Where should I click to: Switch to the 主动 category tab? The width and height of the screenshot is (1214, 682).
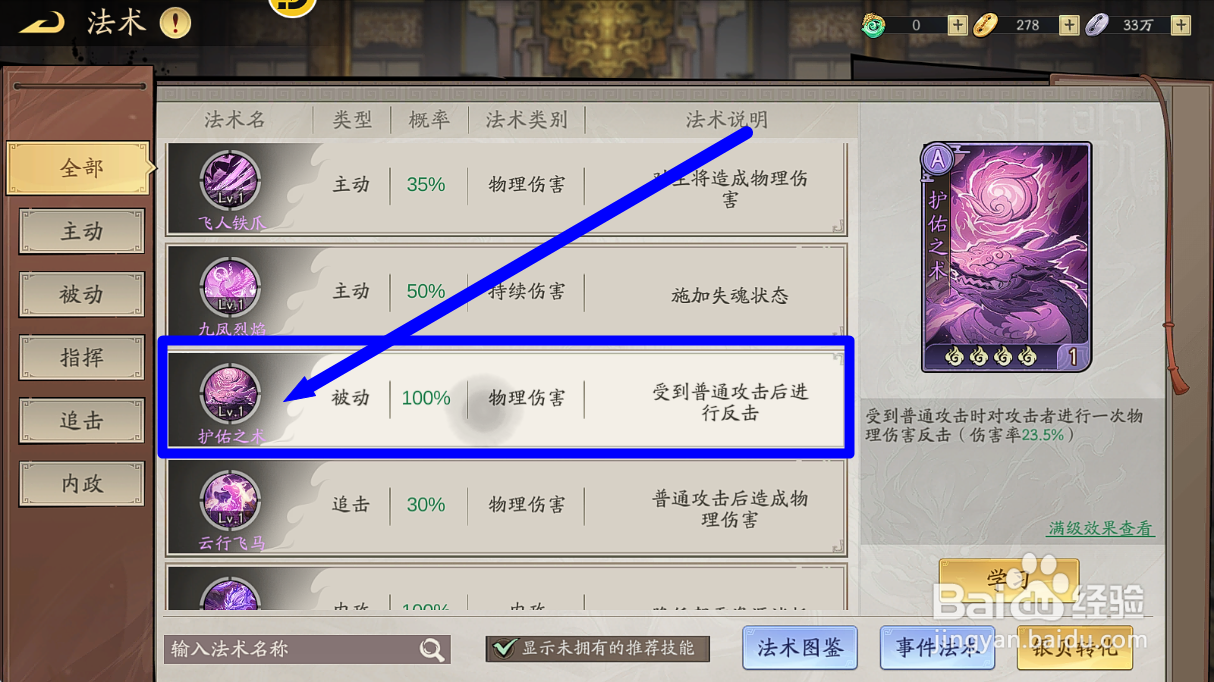tap(82, 232)
